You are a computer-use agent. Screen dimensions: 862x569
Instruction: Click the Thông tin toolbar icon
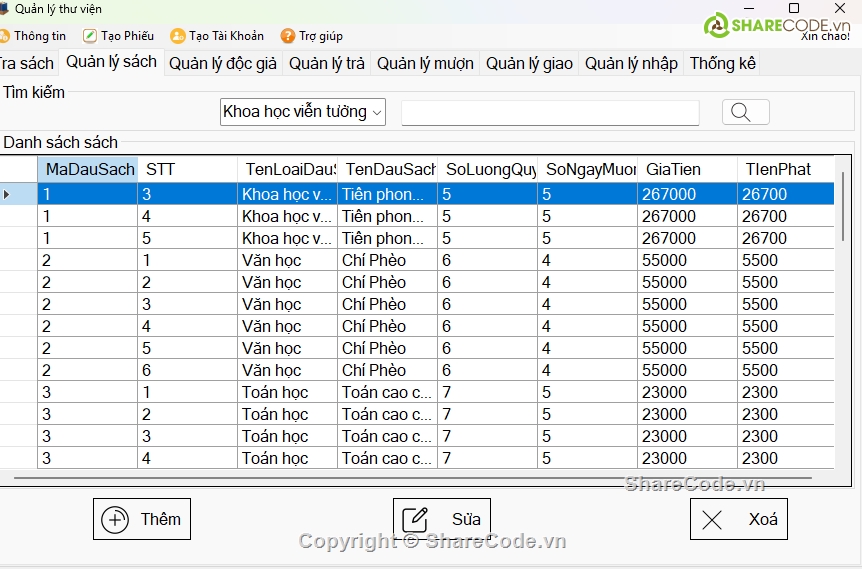tap(5, 36)
